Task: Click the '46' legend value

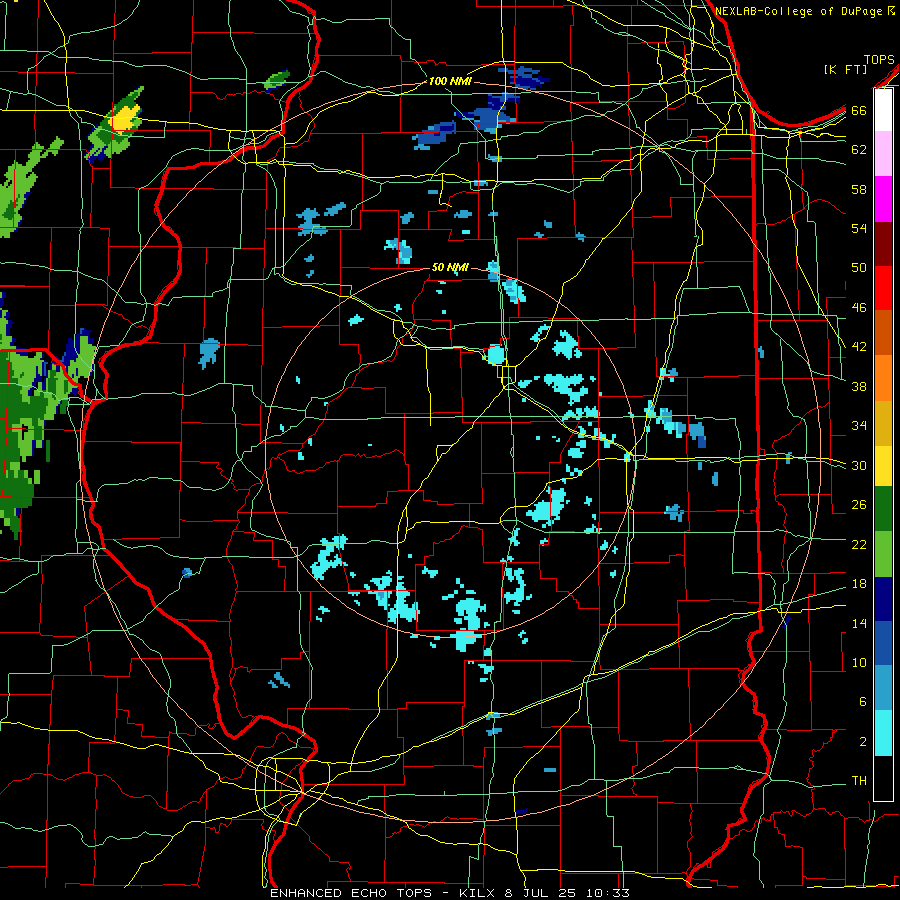Action: 859,308
